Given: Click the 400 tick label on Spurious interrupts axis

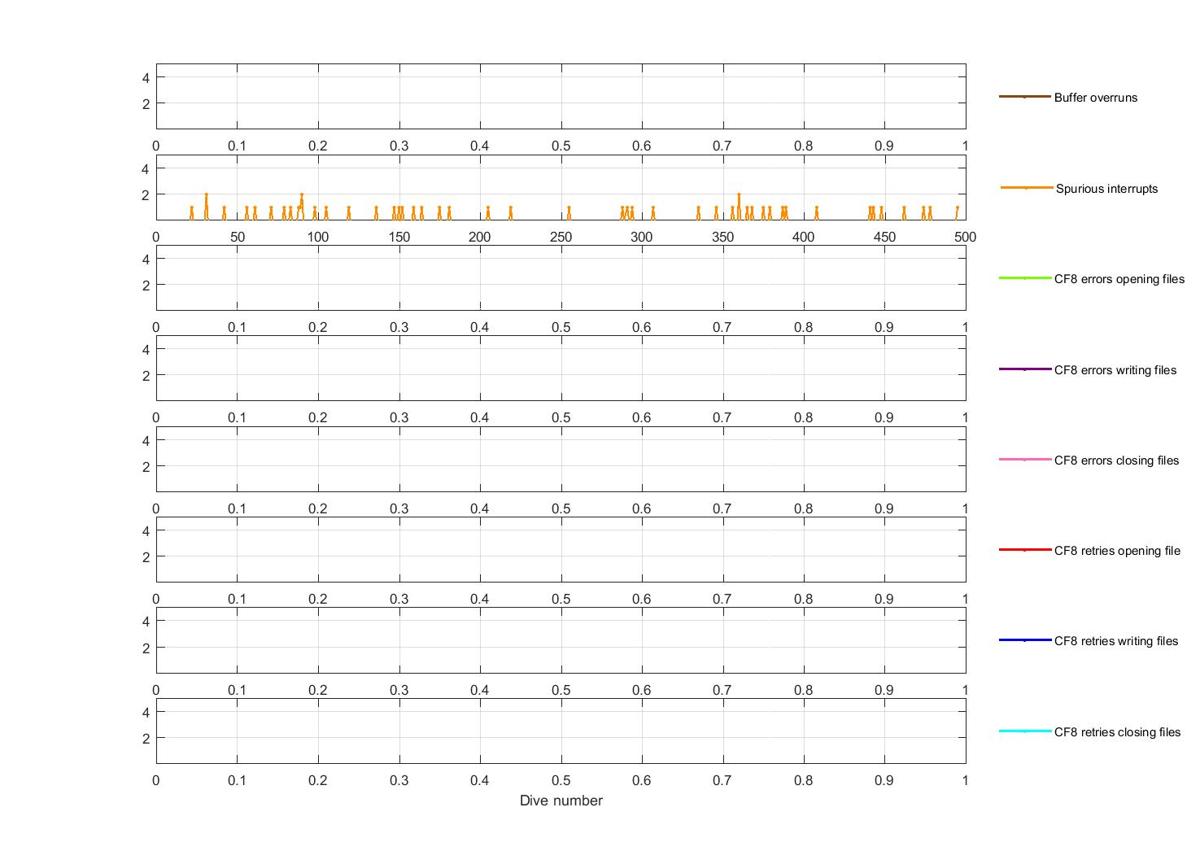Looking at the screenshot, I should (x=803, y=238).
